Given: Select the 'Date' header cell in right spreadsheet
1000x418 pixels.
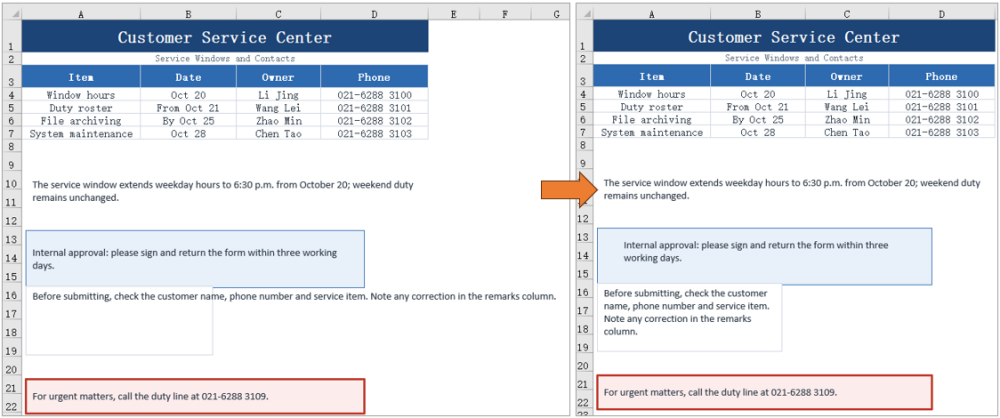Looking at the screenshot, I should click(758, 76).
